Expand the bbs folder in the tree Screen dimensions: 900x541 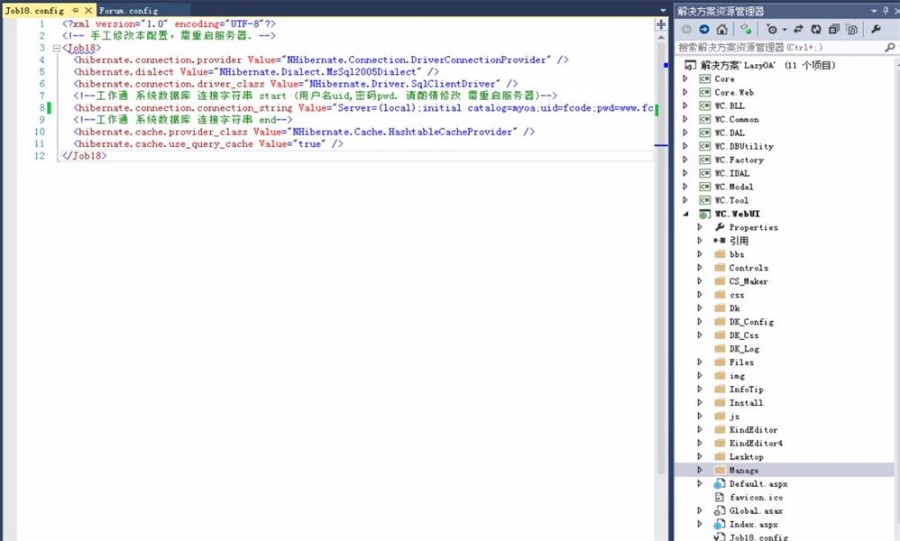(x=700, y=255)
